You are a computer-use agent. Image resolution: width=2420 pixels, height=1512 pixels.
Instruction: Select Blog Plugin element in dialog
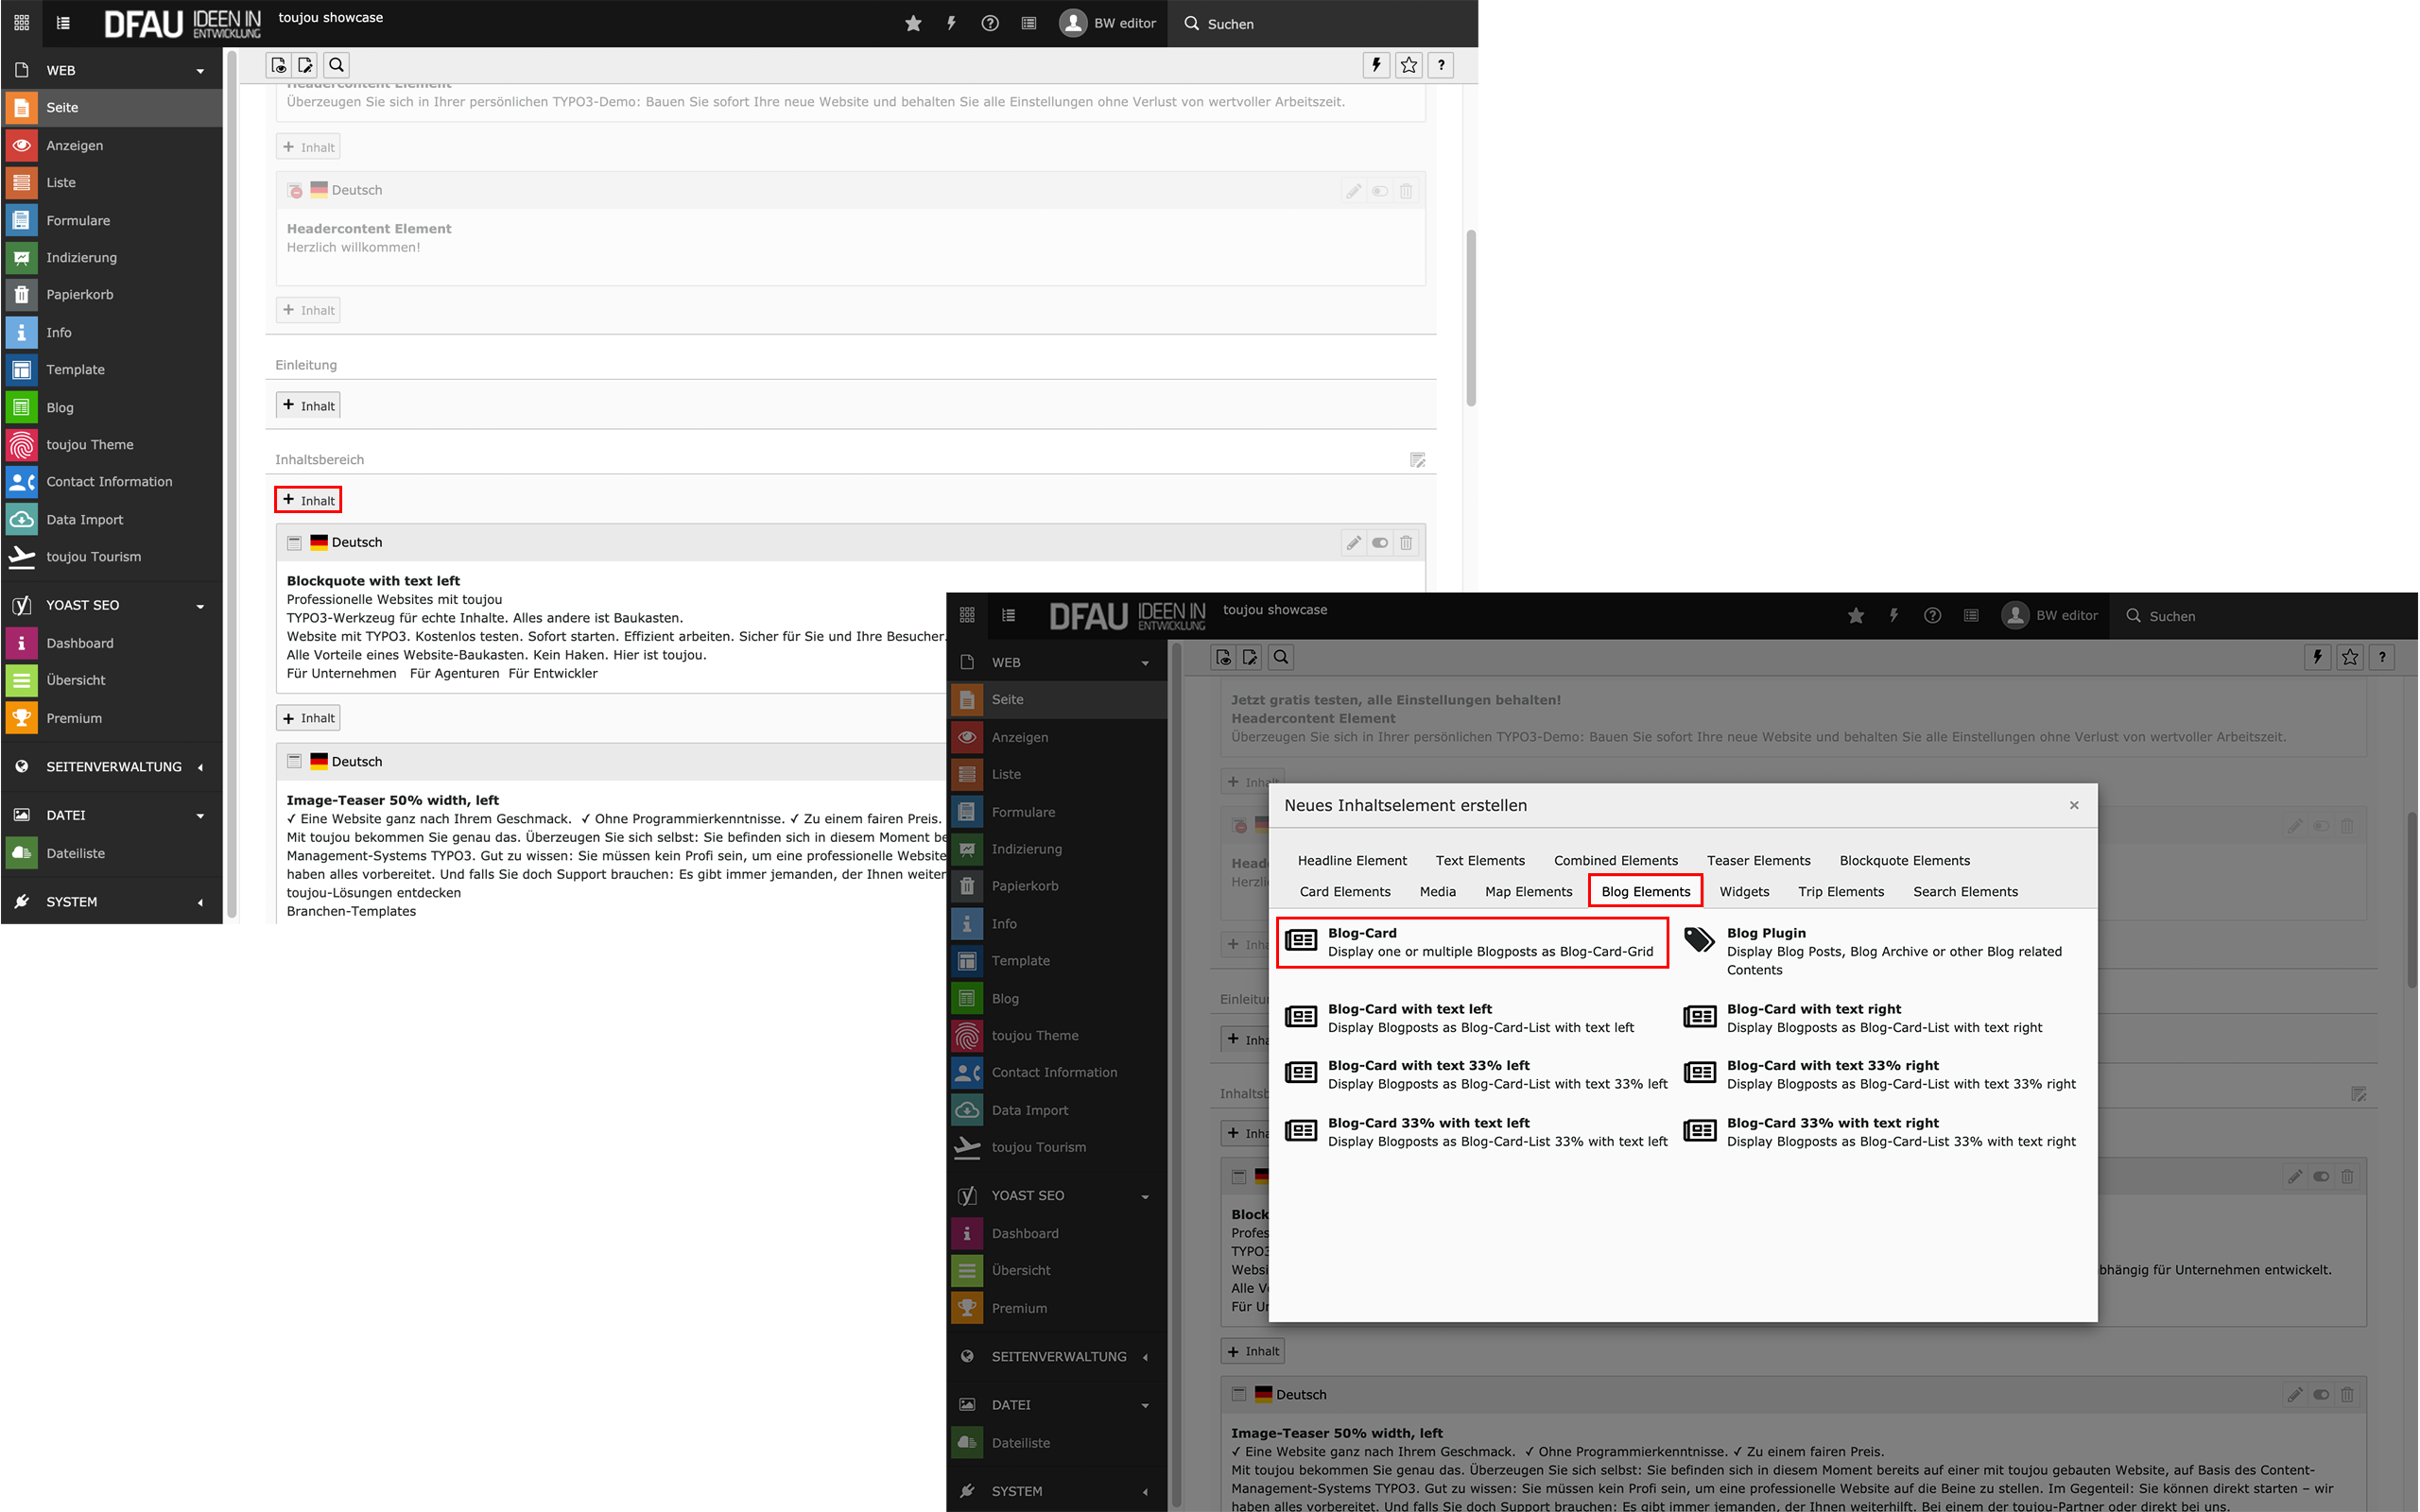[1880, 950]
